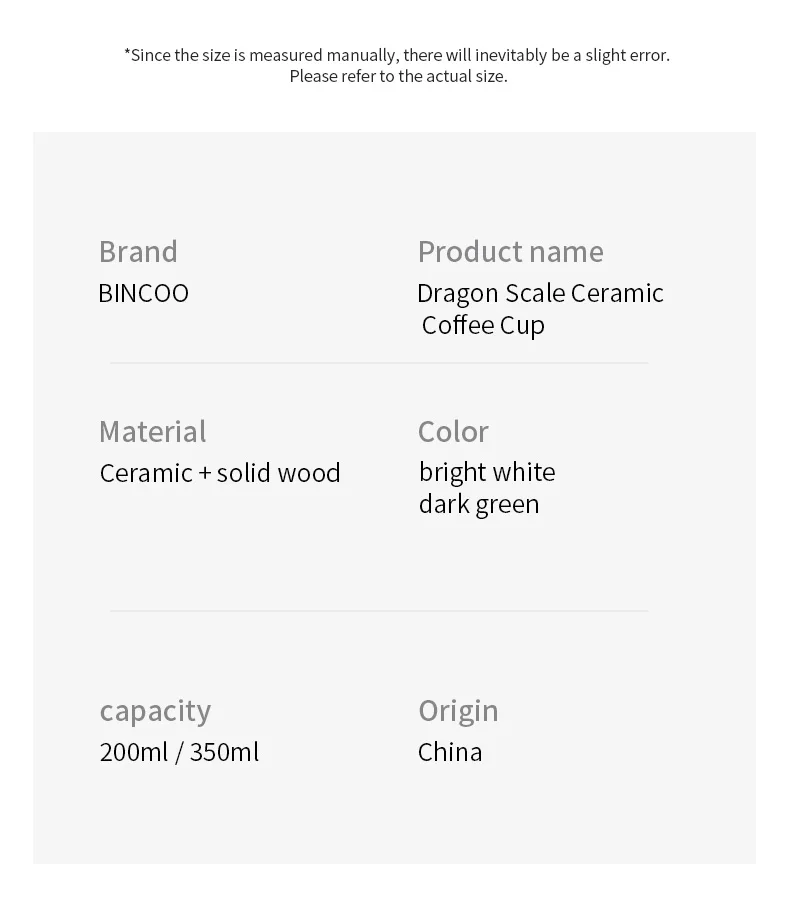Click the size measured manually disclaimer line

(397, 55)
